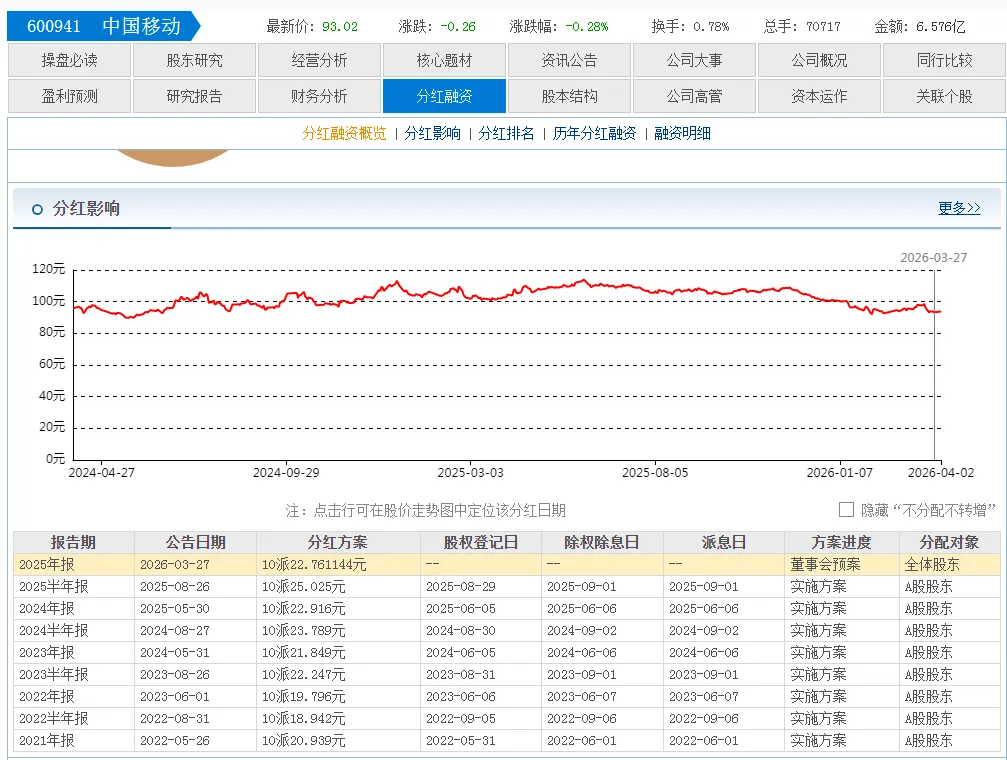The image size is (1007, 760).
Task: Open the 股东研究 tab
Action: coord(195,60)
